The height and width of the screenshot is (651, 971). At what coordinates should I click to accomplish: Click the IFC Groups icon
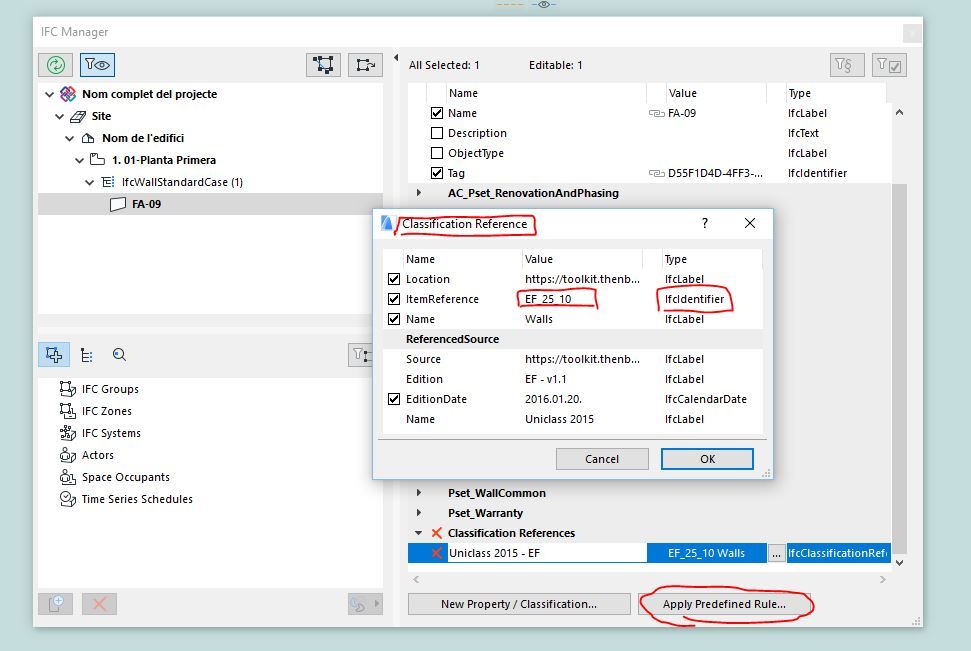point(67,389)
